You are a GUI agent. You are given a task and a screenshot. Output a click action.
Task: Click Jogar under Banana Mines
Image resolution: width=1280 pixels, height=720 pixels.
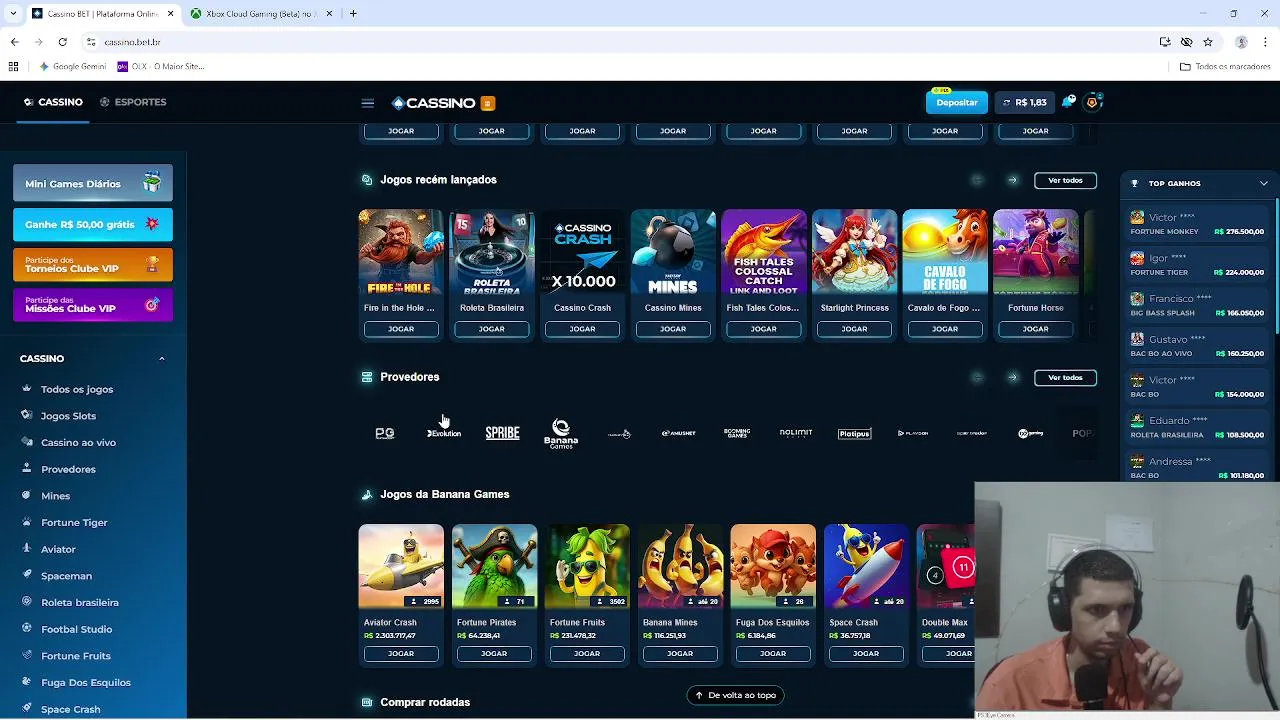click(680, 653)
